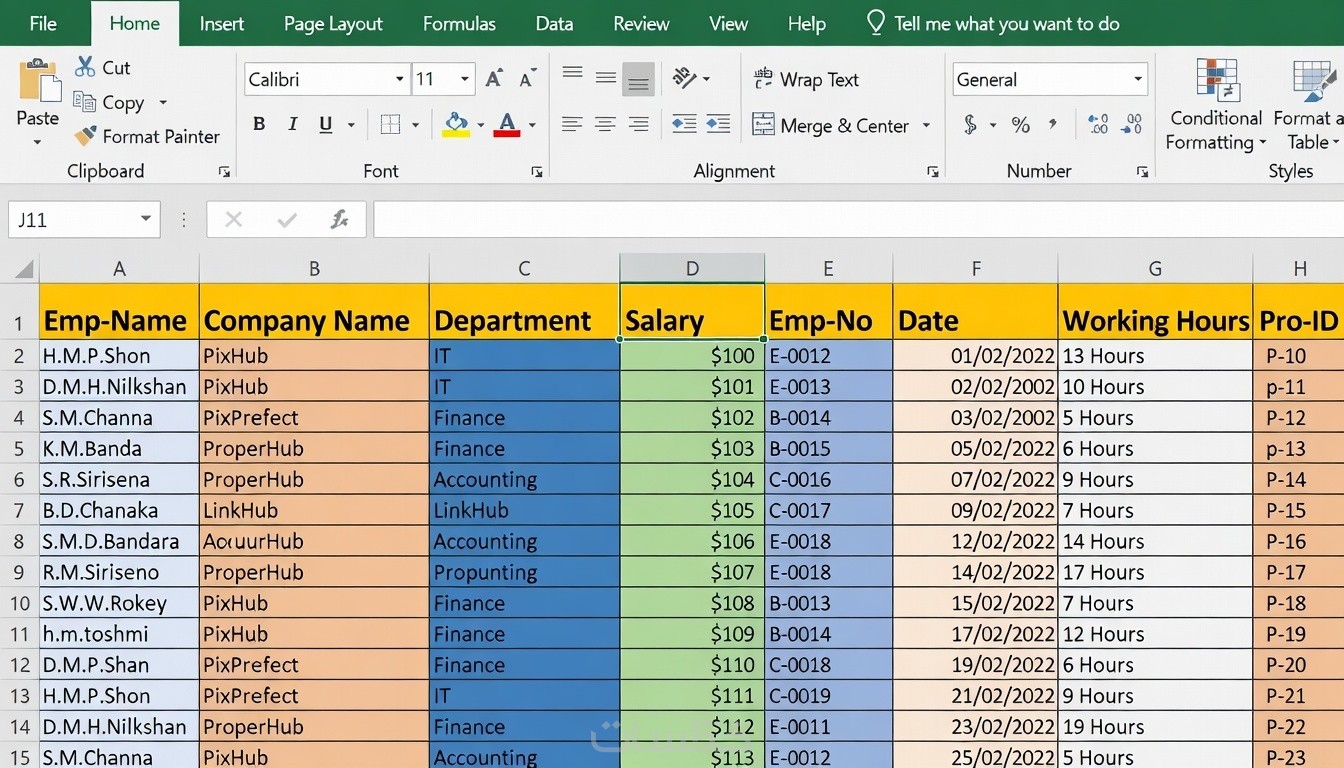Screen dimensions: 1344x768
Task: Apply Comma Style number format
Action: pyautogui.click(x=1053, y=124)
